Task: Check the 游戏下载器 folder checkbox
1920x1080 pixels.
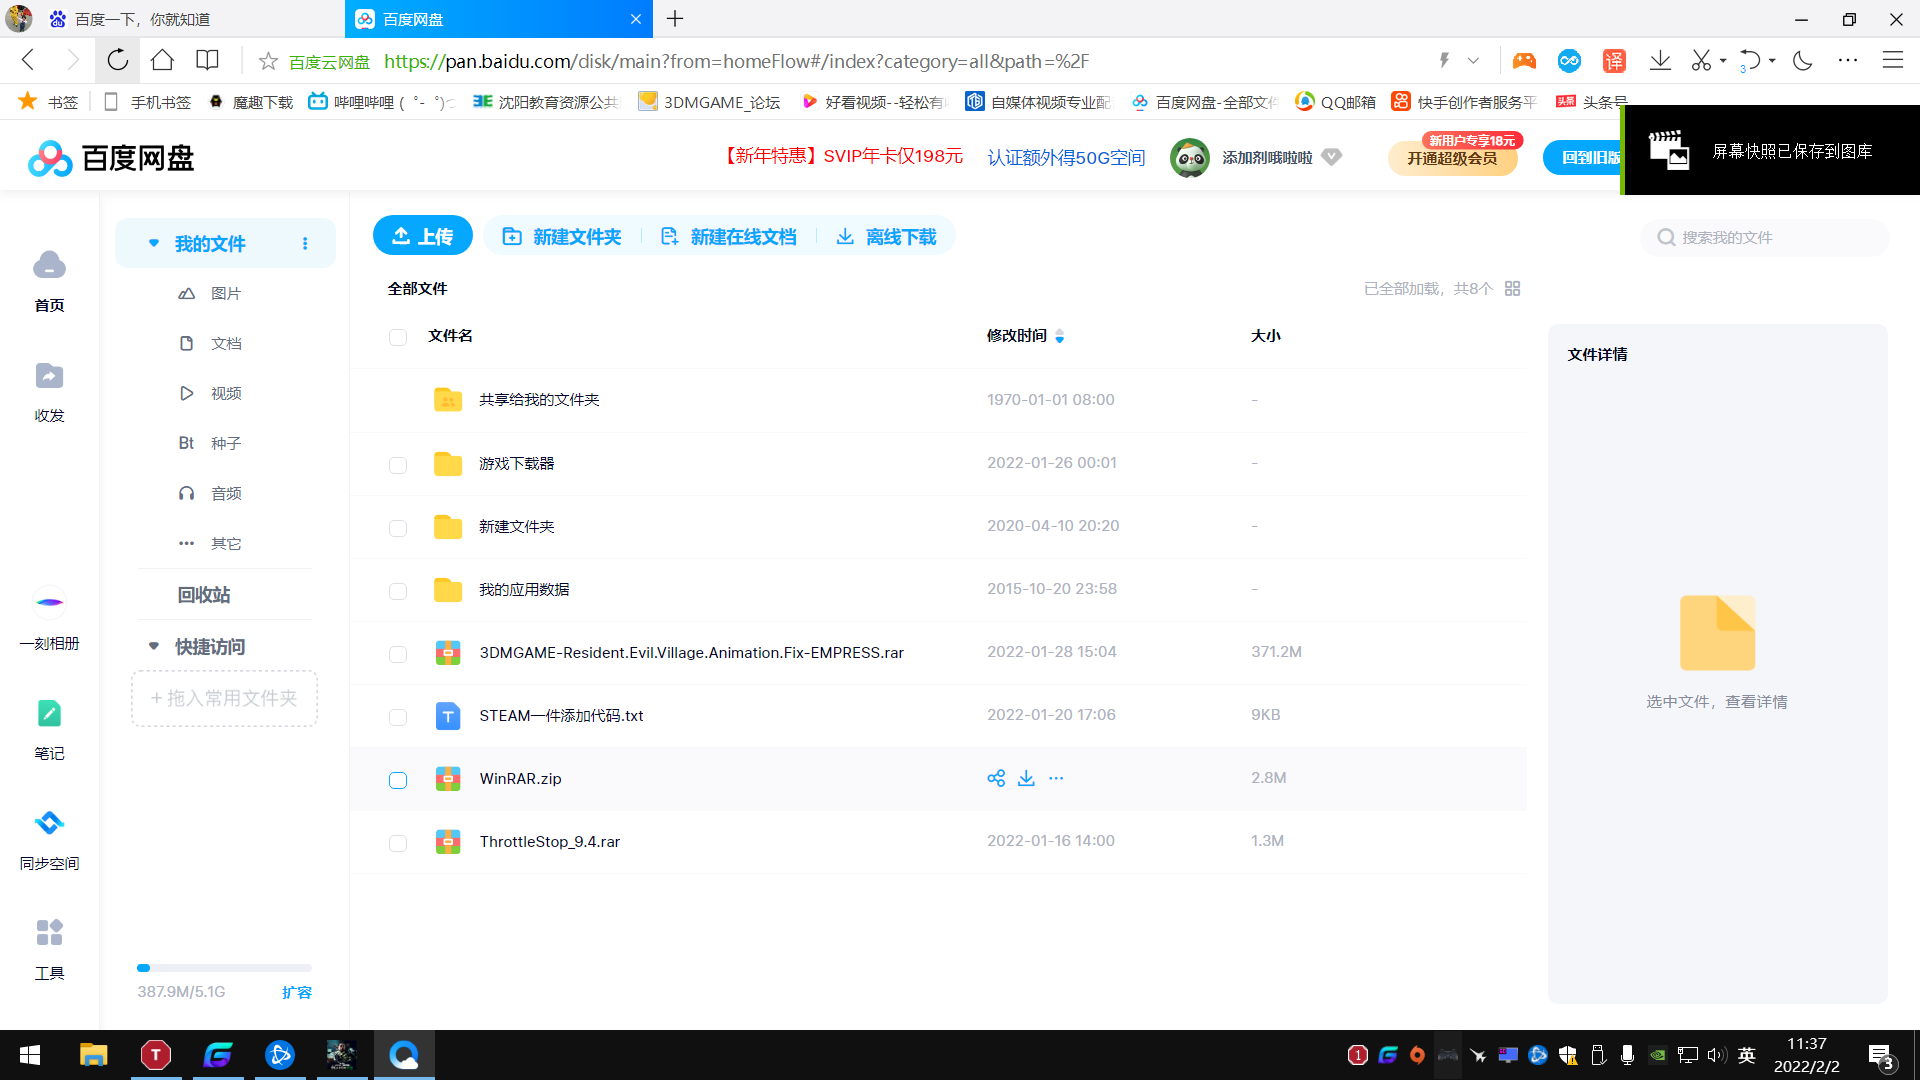Action: coord(398,465)
